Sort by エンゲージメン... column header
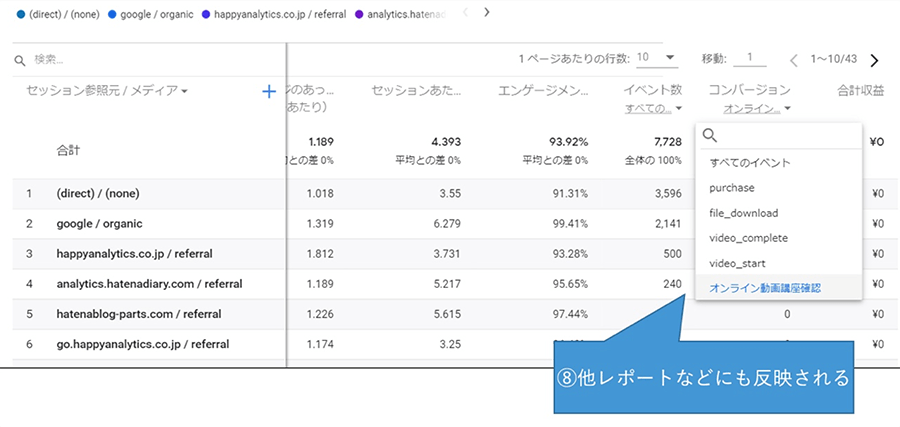 [x=543, y=90]
